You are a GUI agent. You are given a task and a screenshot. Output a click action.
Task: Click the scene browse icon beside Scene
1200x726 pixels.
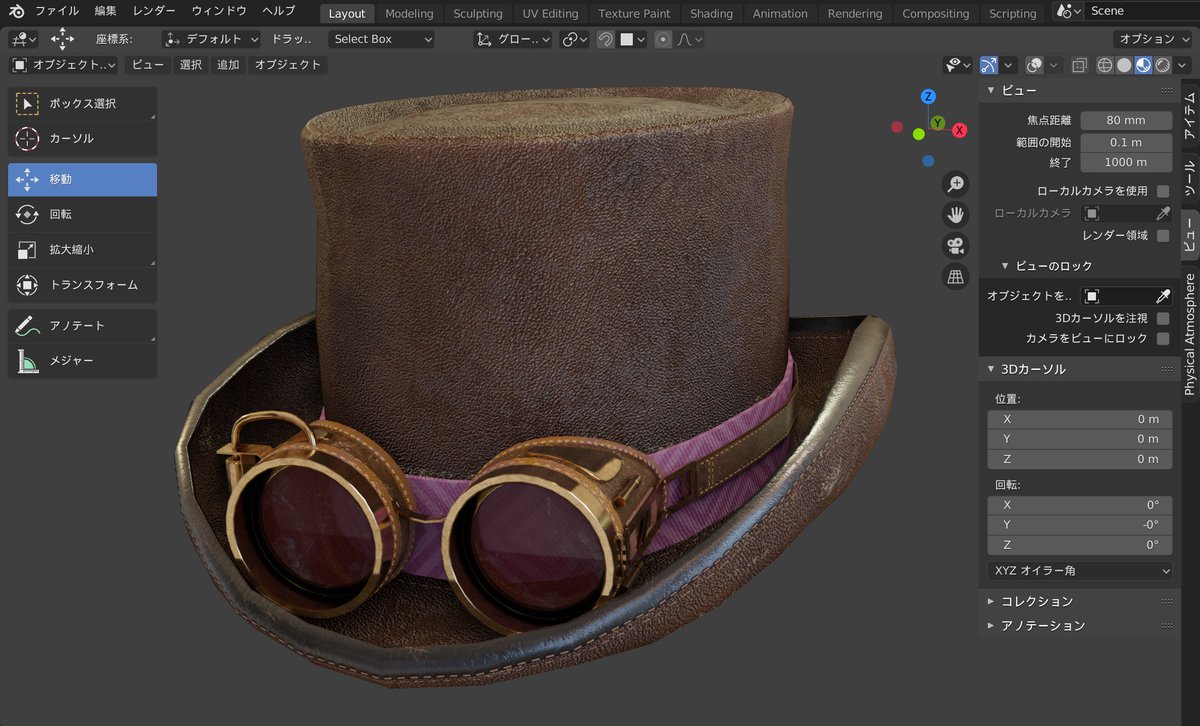[x=1069, y=11]
